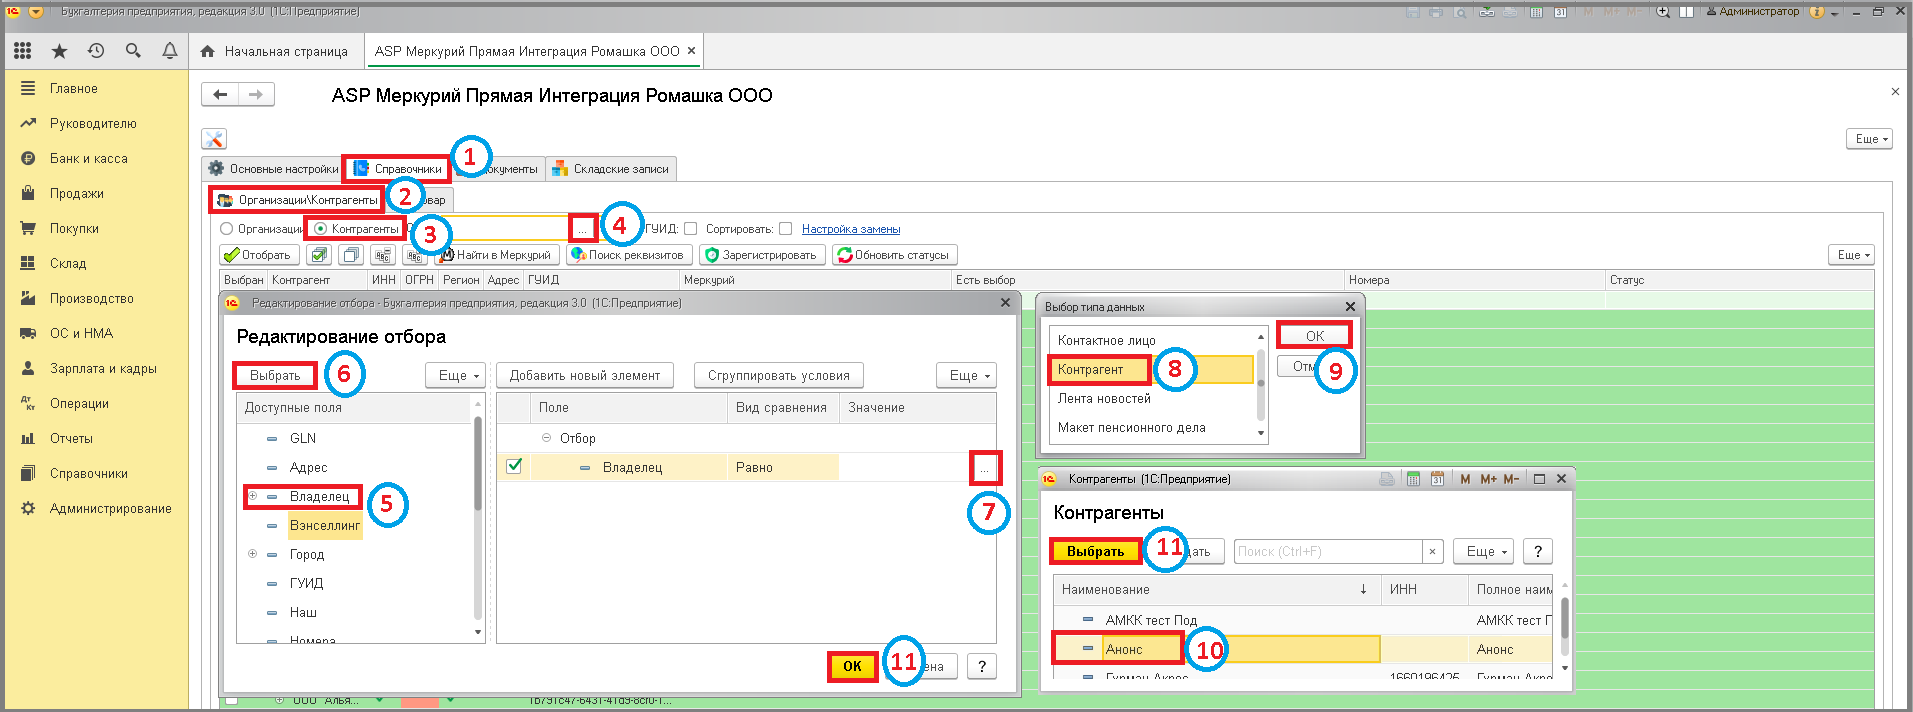The width and height of the screenshot is (1913, 712).
Task: Open Favorites star icon
Action: (59, 51)
